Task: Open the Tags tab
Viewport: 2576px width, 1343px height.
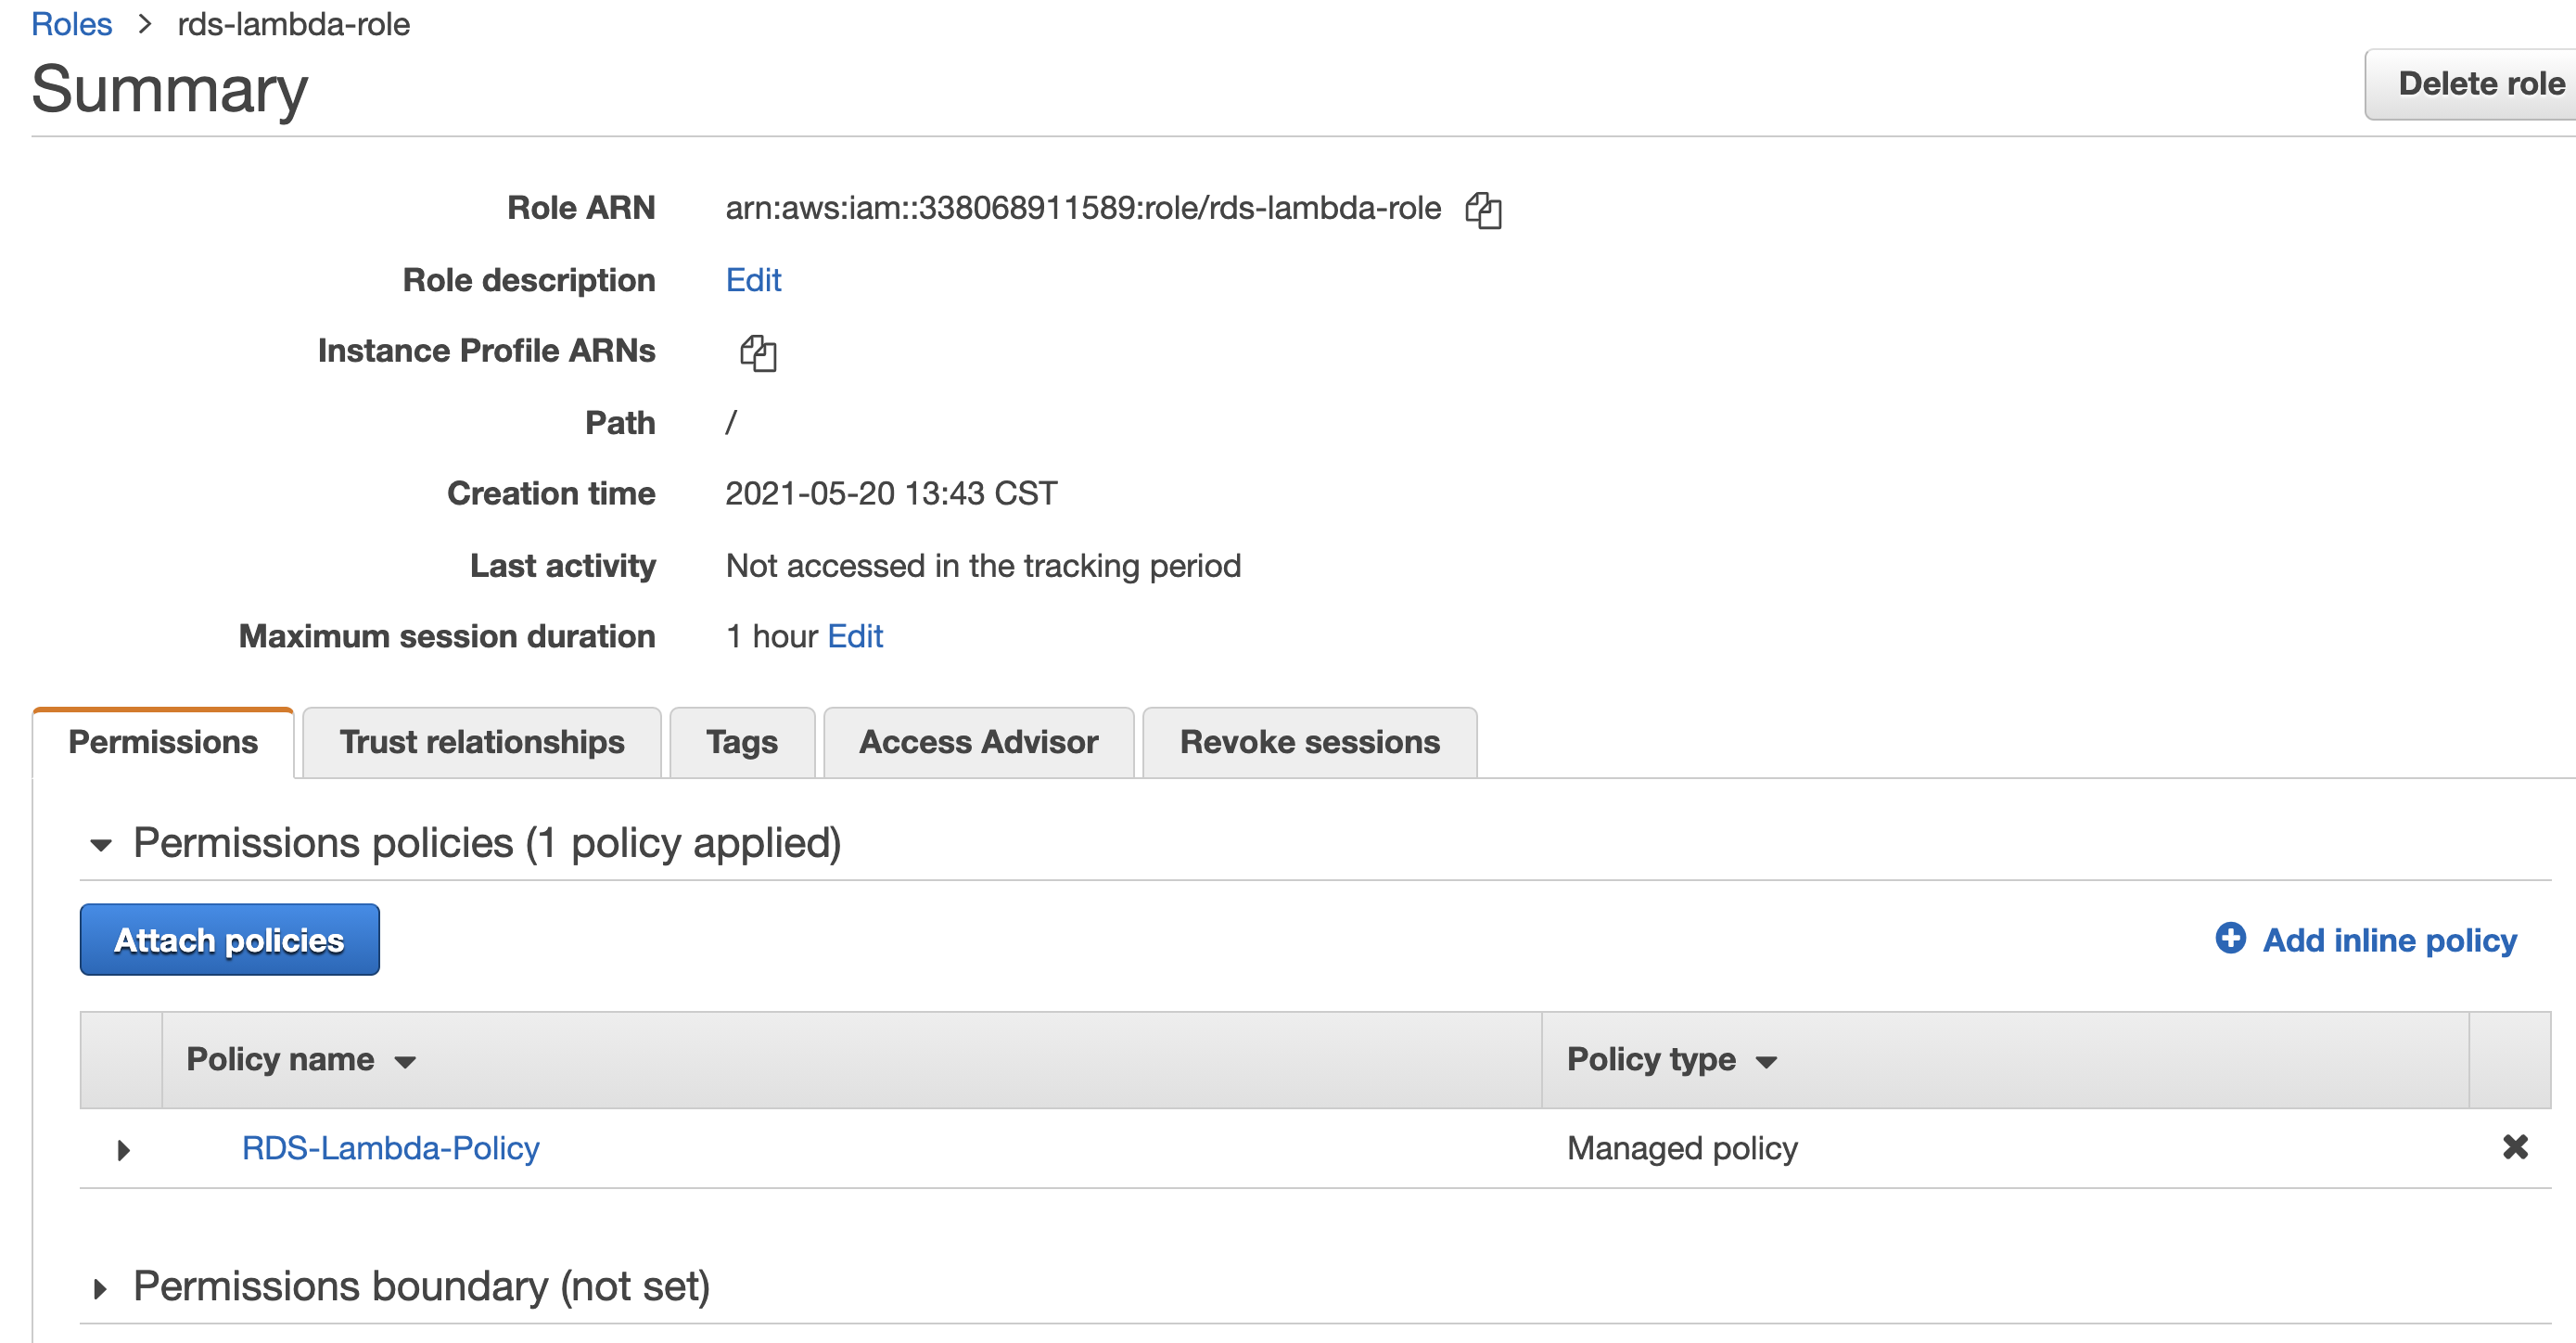Action: [741, 742]
